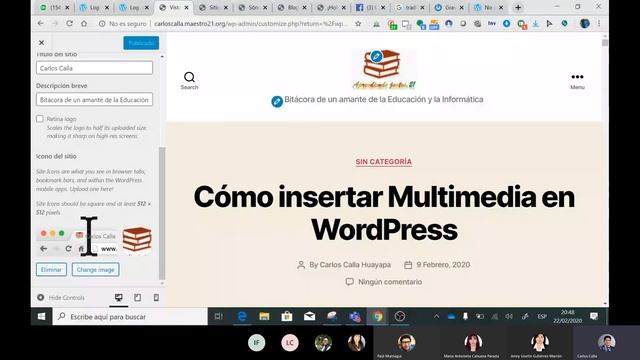This screenshot has width=640, height=360.
Task: Select the Carlos Calla participant video
Action: point(606,343)
